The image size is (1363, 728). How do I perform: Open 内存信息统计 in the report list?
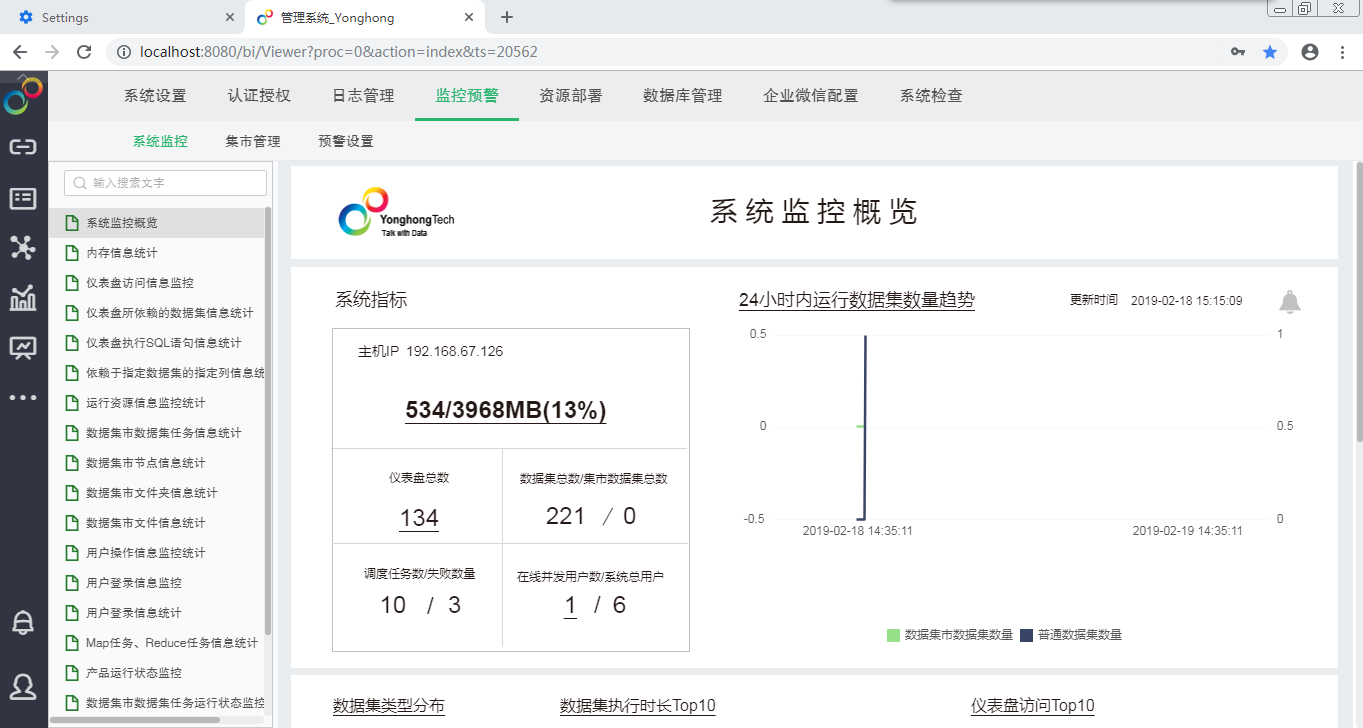coord(121,253)
